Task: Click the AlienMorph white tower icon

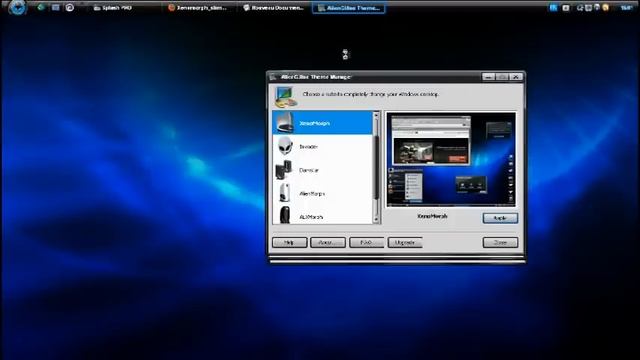Action: [x=284, y=193]
